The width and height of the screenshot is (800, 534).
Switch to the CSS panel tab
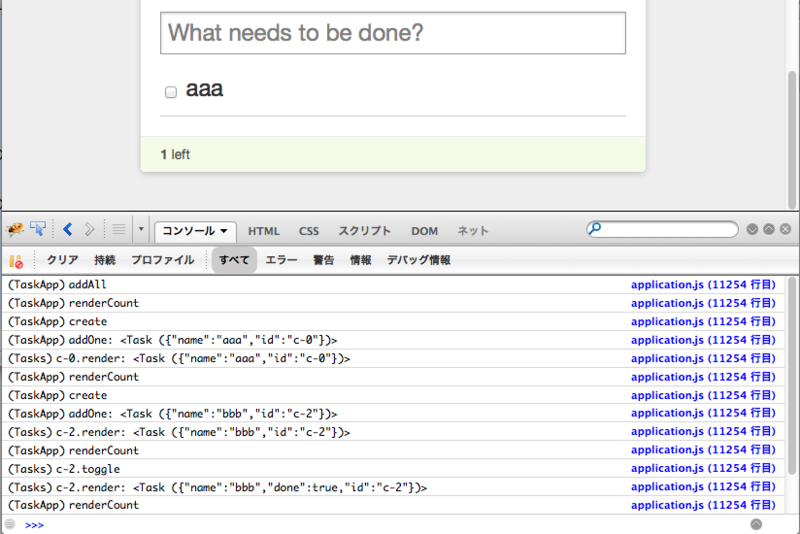click(x=309, y=231)
